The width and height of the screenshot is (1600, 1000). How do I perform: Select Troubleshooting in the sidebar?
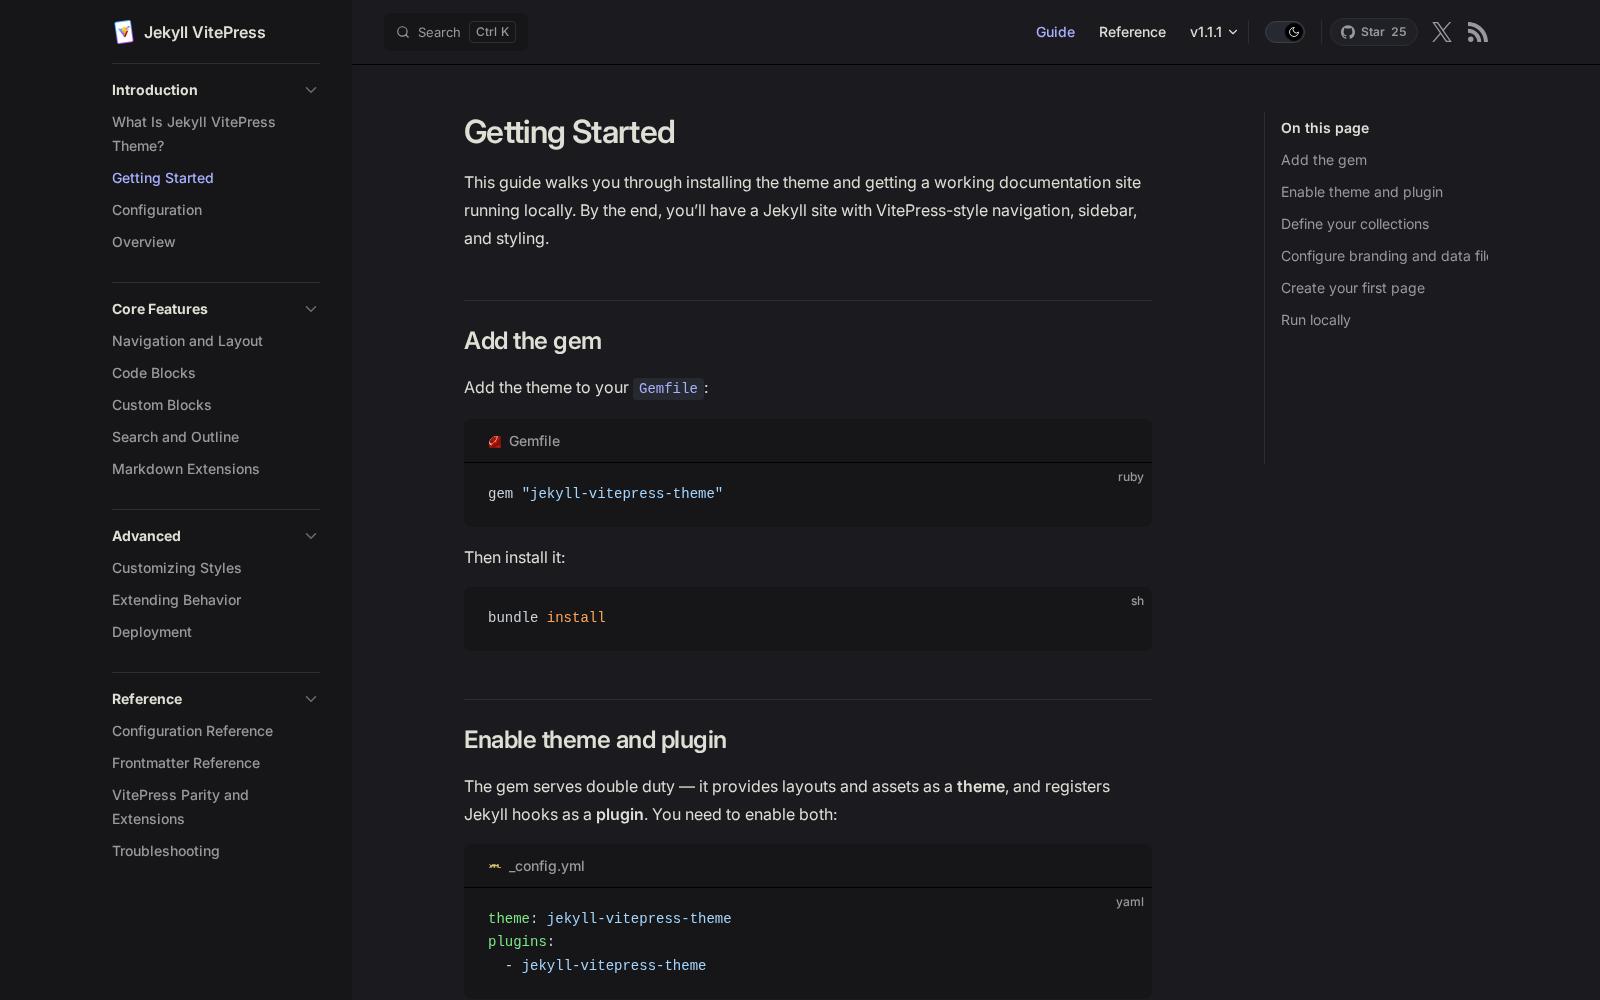point(166,851)
